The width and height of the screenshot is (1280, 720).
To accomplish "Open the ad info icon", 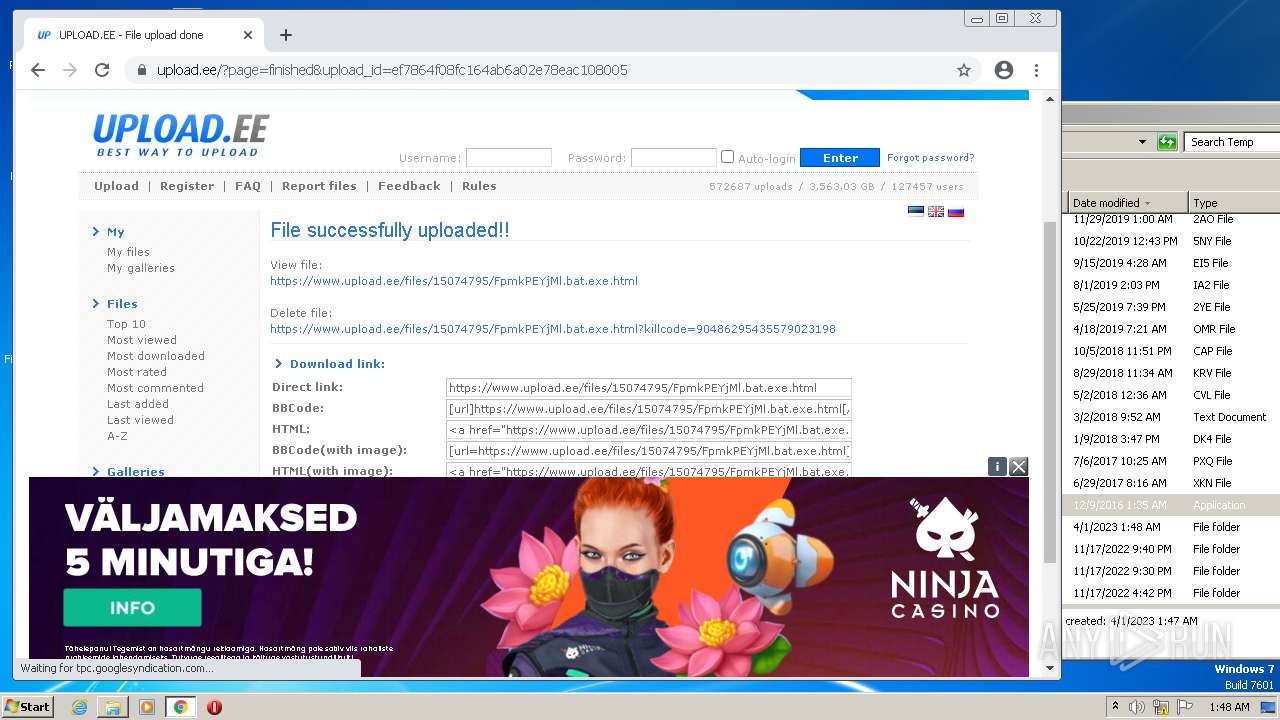I will (997, 466).
